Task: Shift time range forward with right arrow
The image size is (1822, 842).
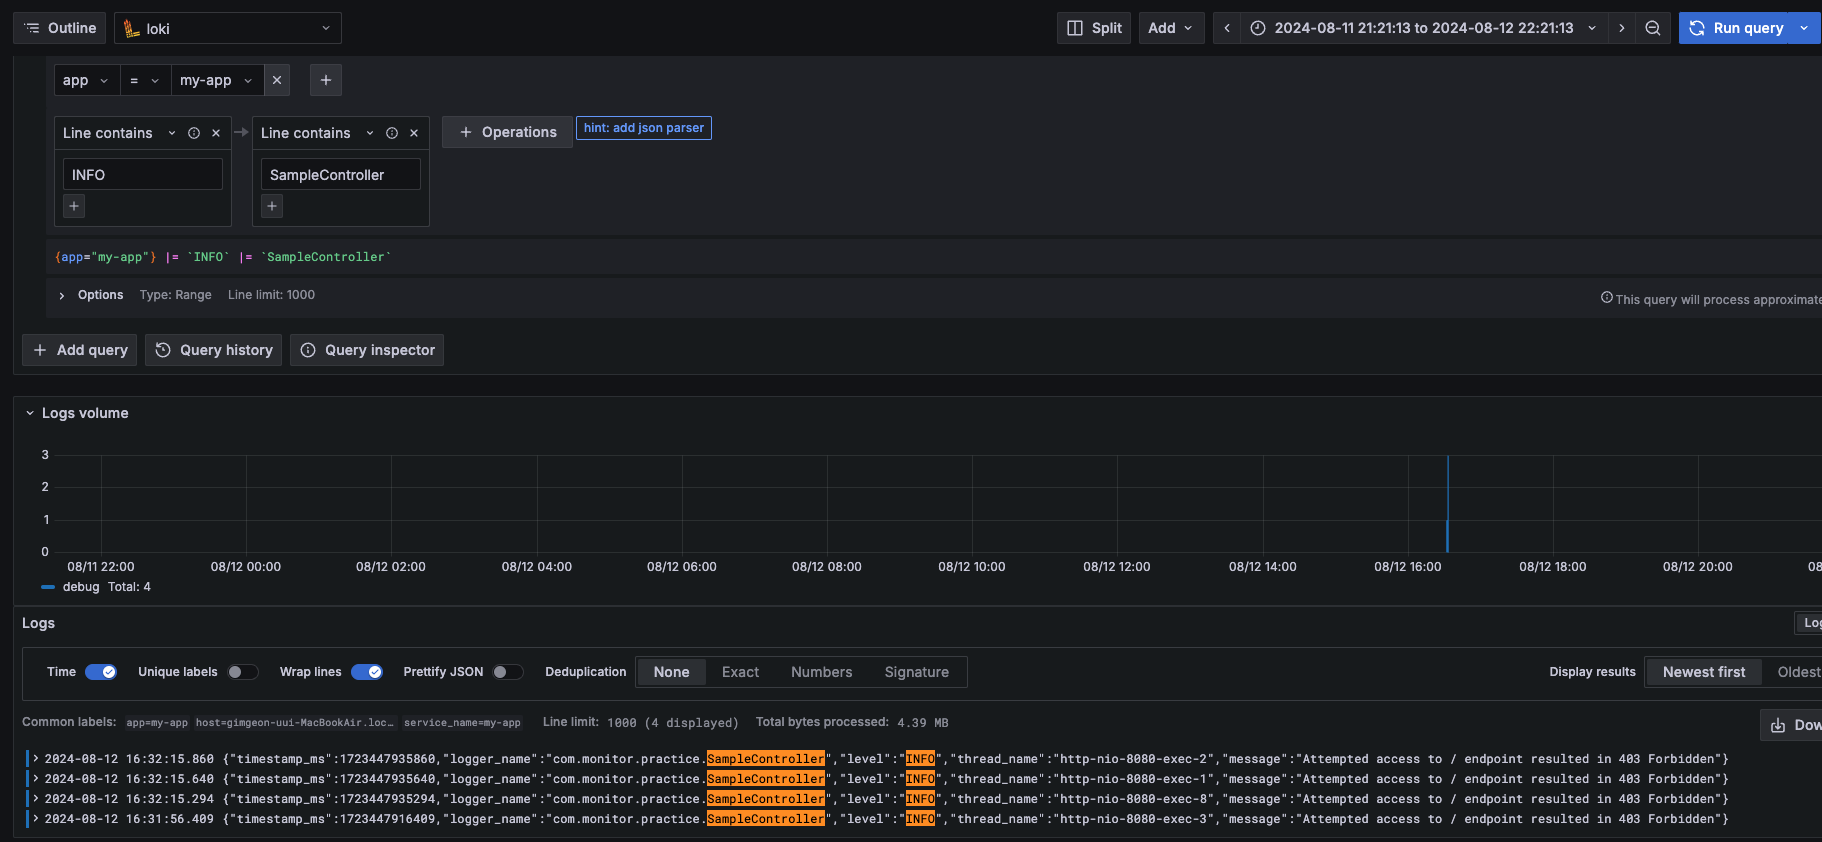Action: pos(1621,28)
